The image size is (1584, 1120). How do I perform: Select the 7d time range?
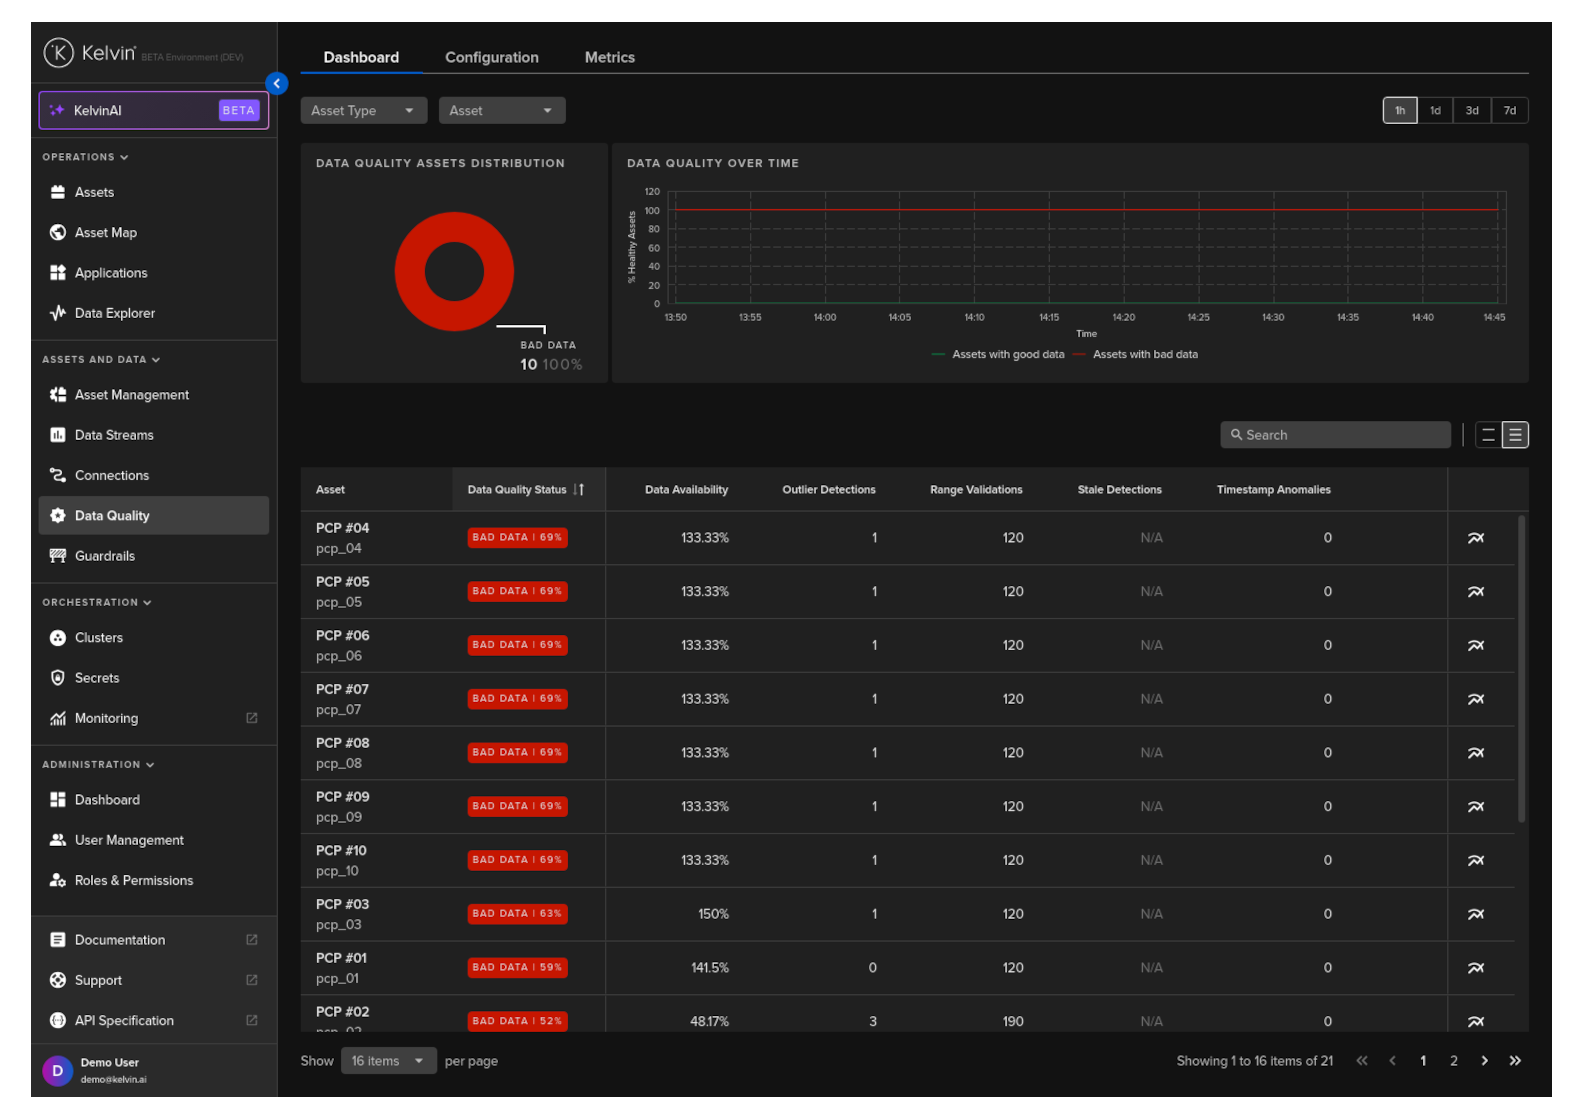coord(1509,111)
